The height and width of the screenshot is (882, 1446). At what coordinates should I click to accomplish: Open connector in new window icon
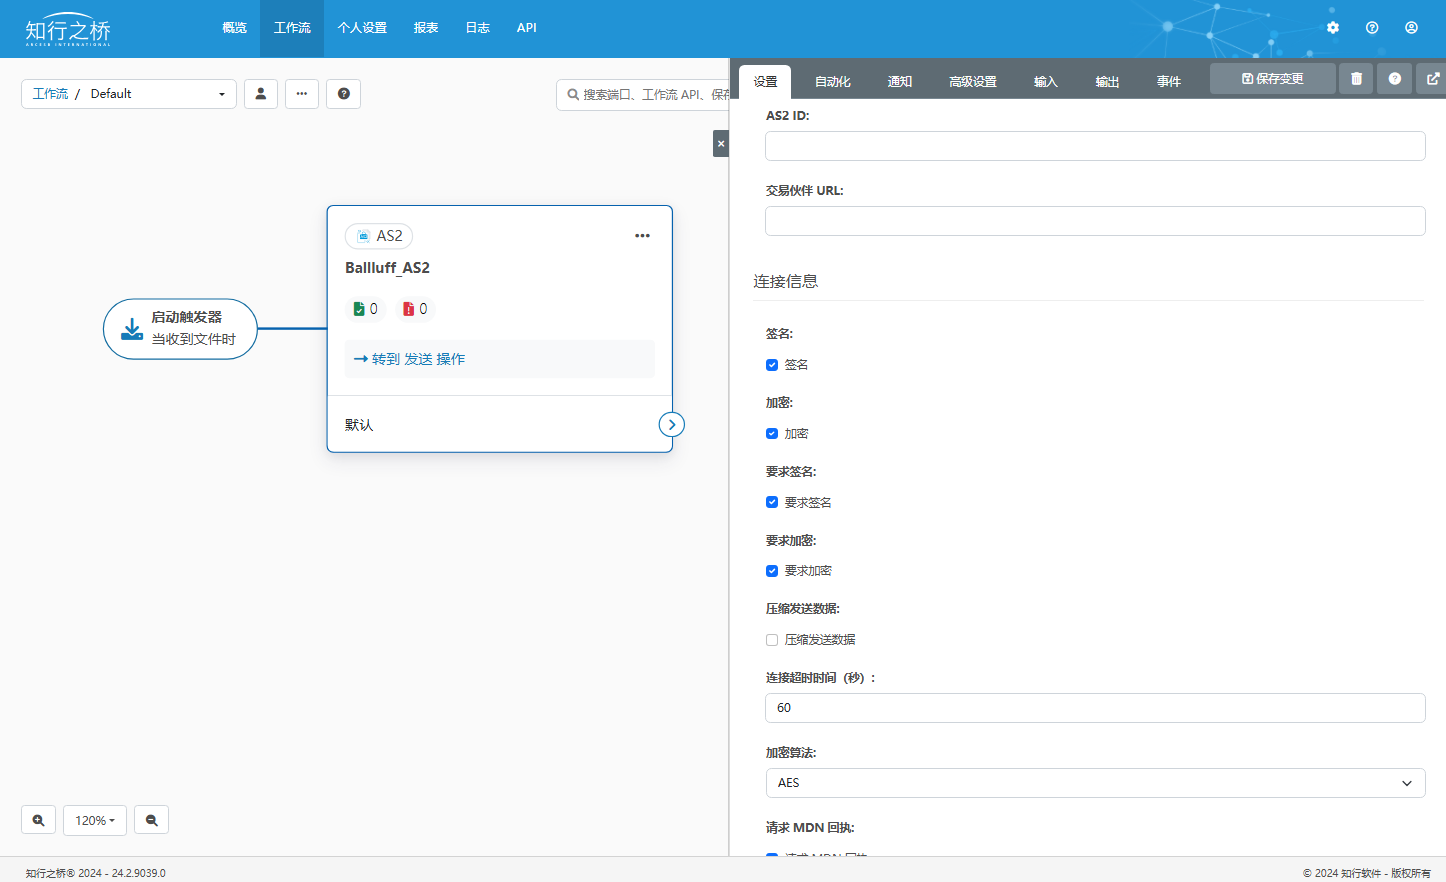pyautogui.click(x=1432, y=79)
